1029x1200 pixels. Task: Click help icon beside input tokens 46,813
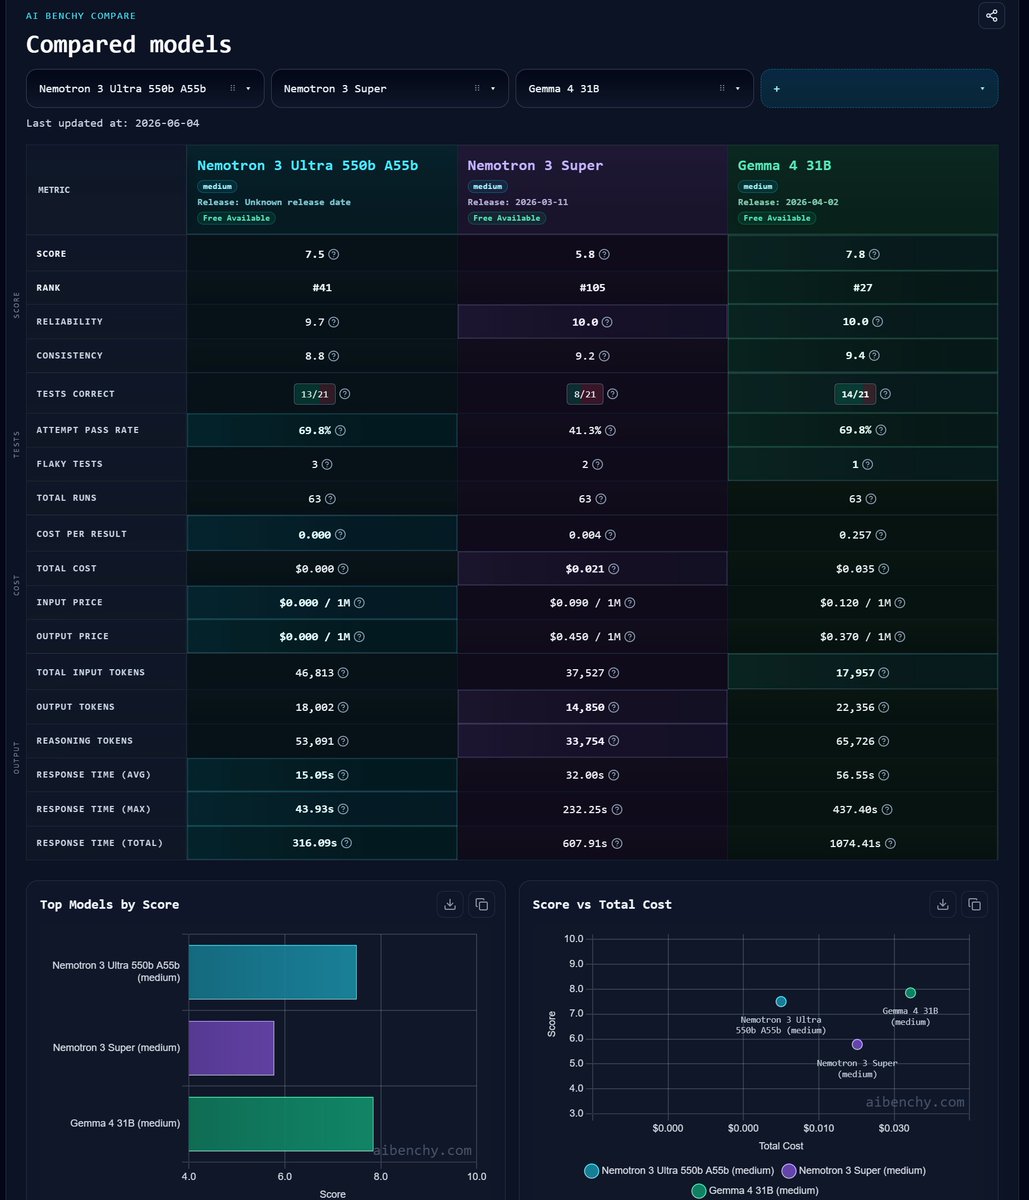point(343,673)
